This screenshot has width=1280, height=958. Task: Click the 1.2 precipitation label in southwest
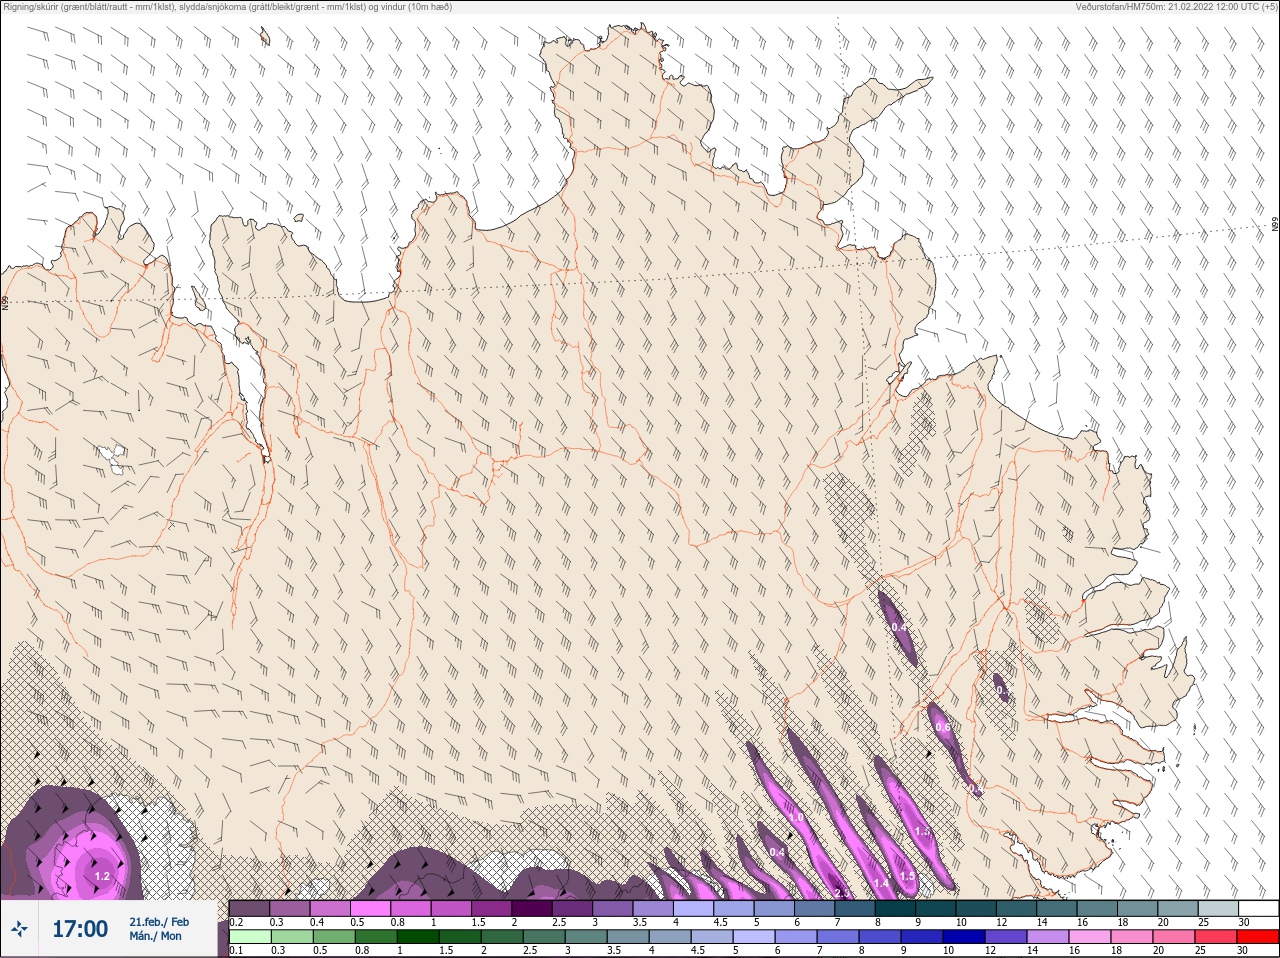pyautogui.click(x=102, y=876)
